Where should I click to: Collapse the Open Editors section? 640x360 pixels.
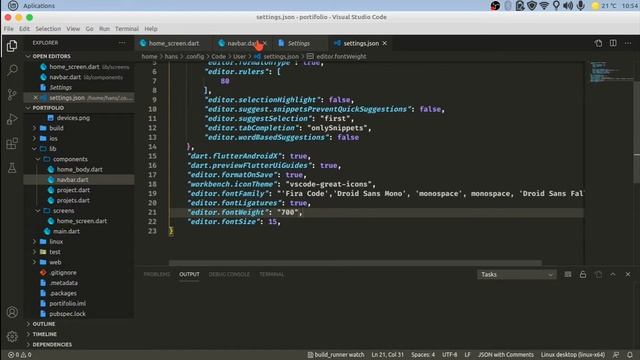(x=28, y=56)
